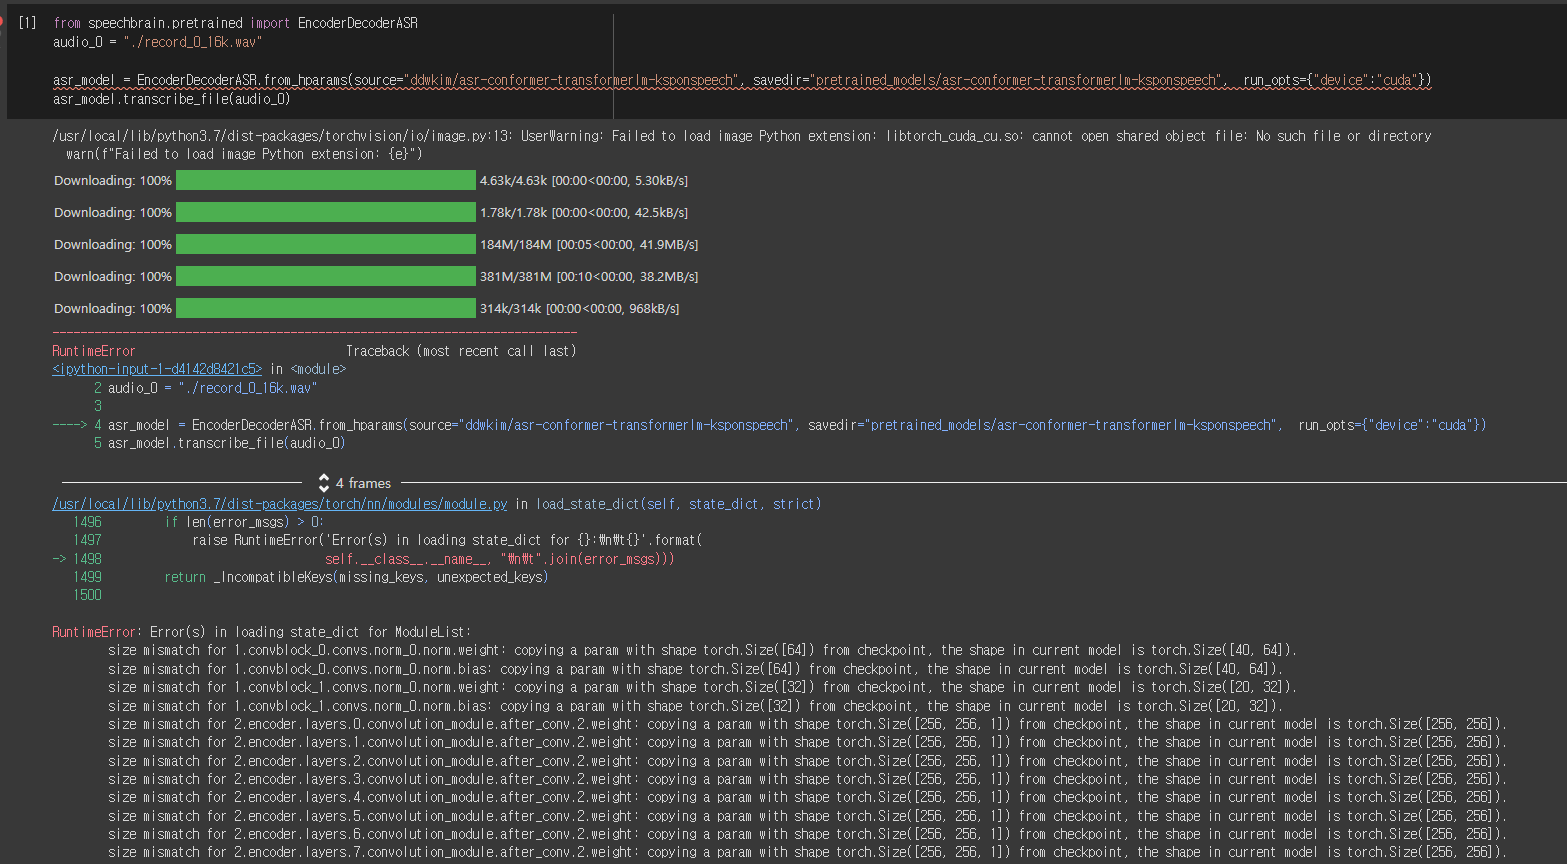The image size is (1567, 864).
Task: Click the 184M/184M download progress bar
Action: coord(325,243)
